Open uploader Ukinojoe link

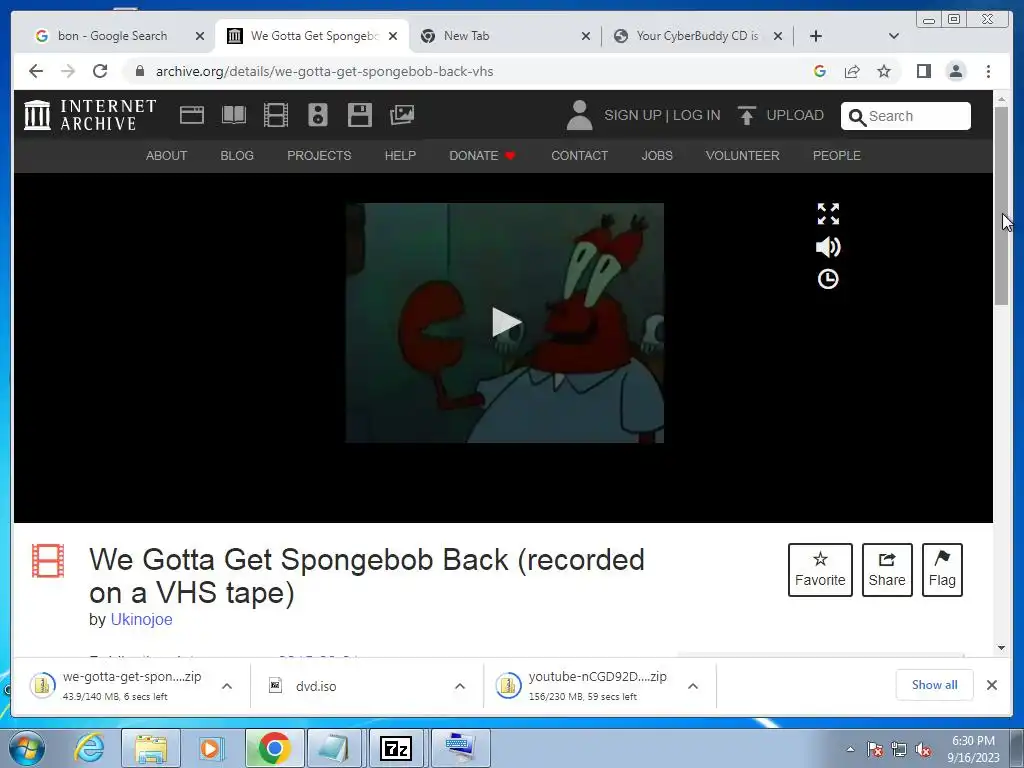[142, 619]
